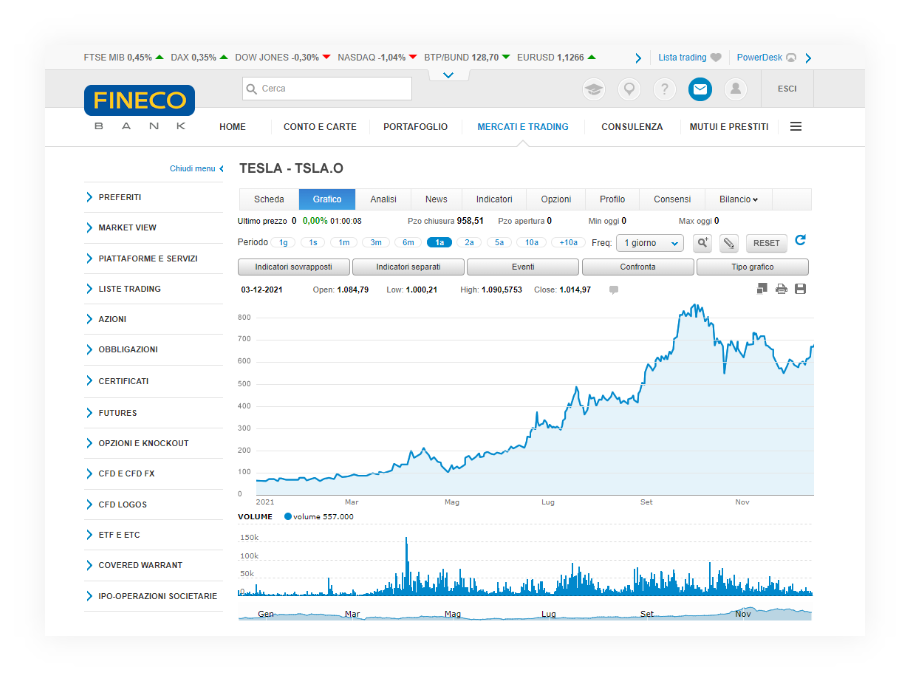This screenshot has height=681, width=910.
Task: Open the Freq 1 giorno dropdown
Action: coord(650,243)
